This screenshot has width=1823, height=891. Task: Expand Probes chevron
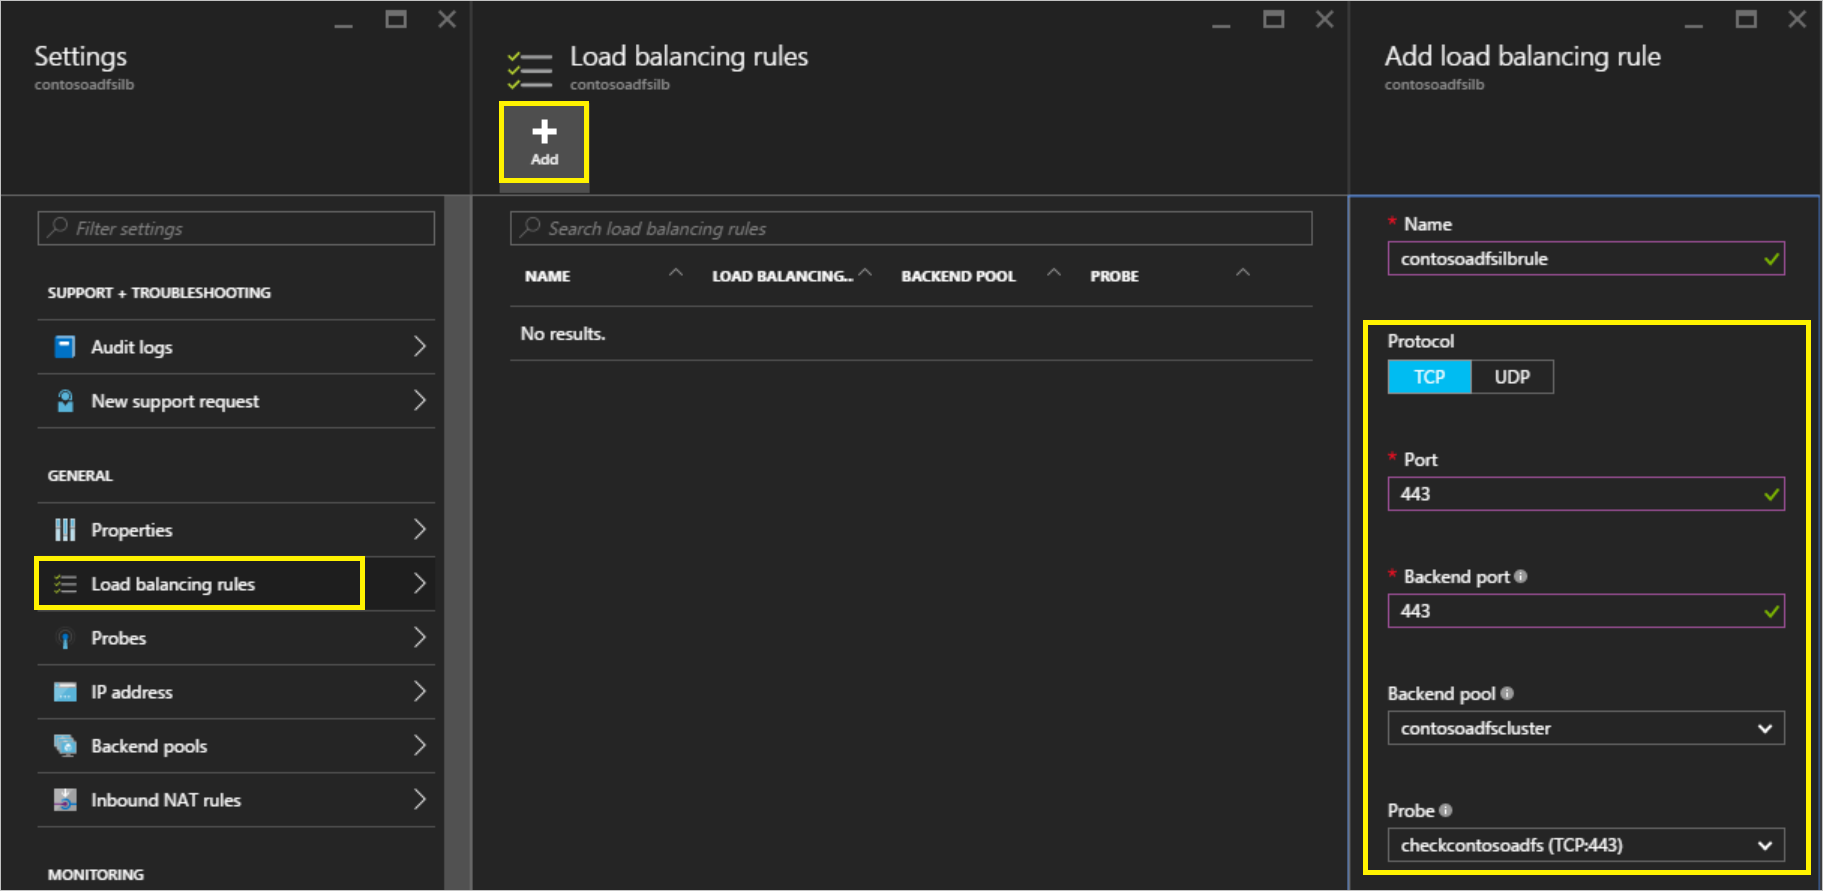[x=420, y=637]
